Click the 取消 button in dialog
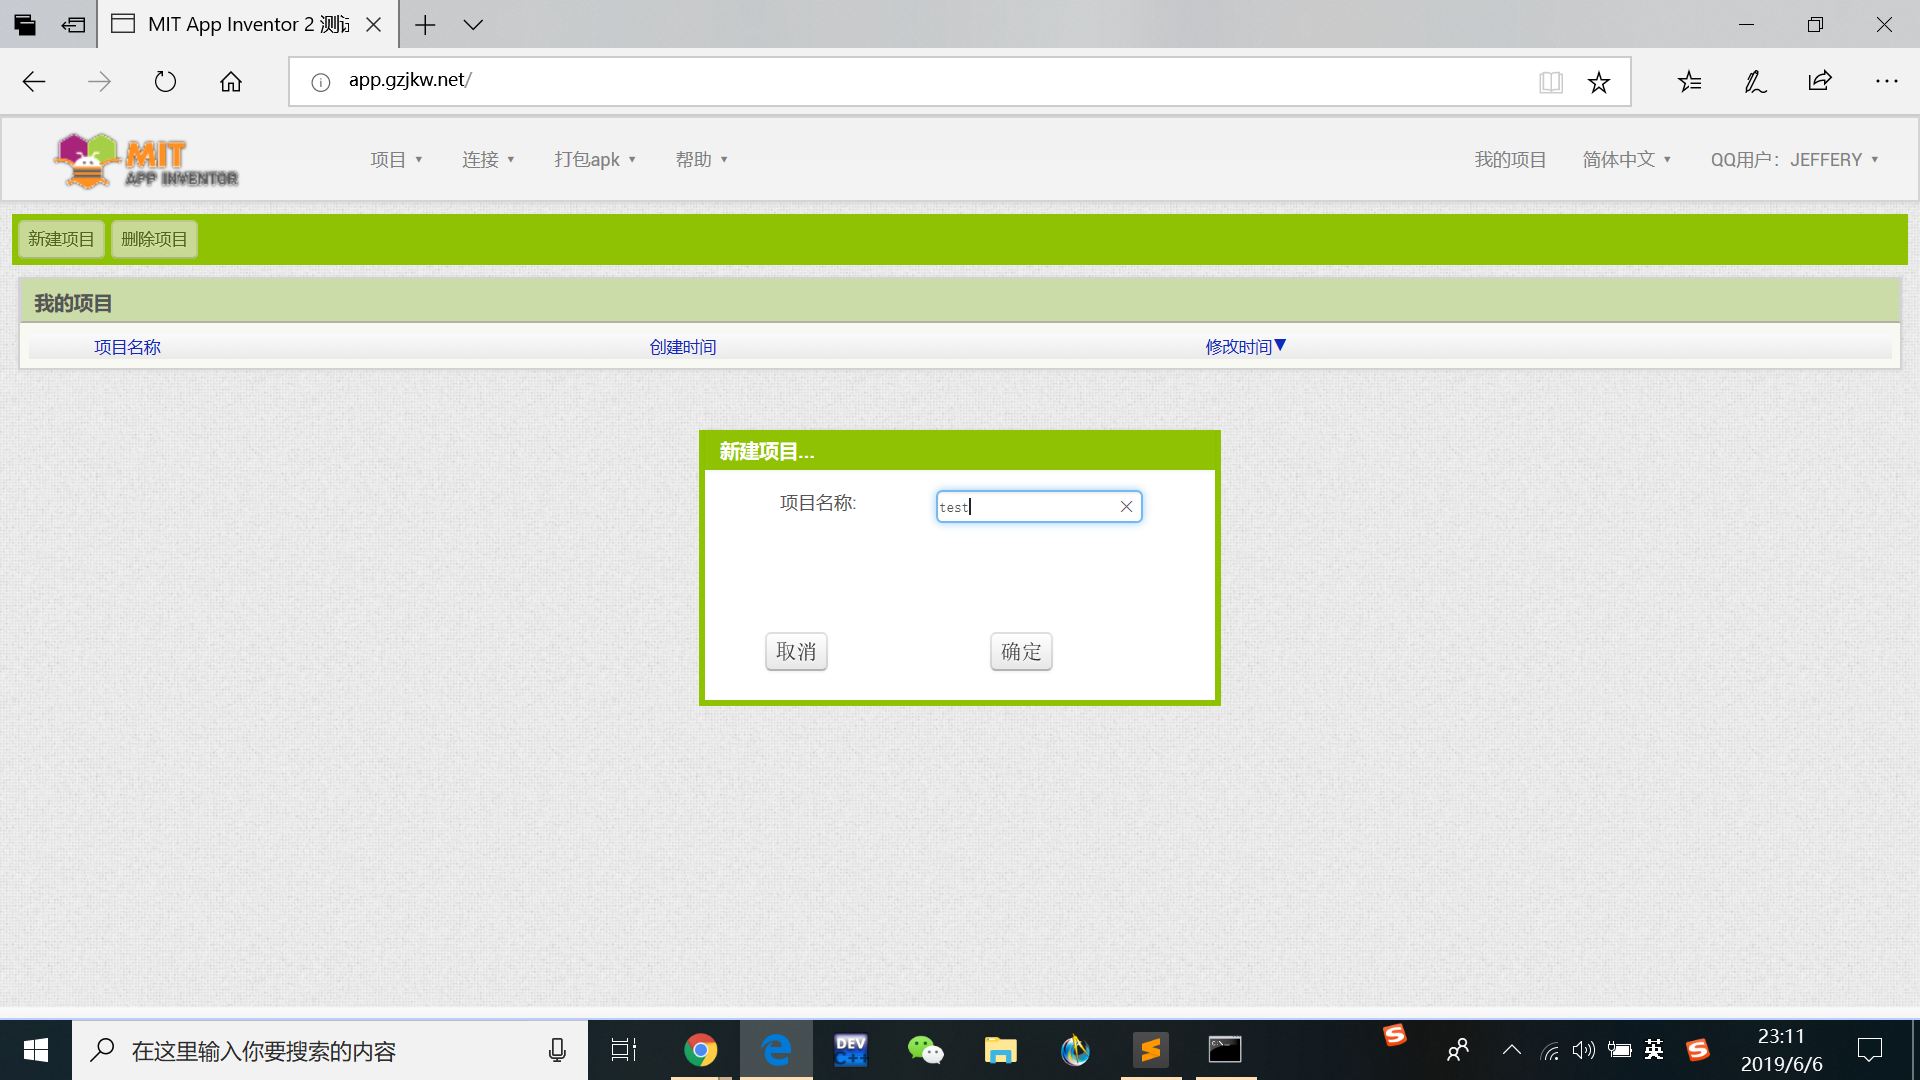The height and width of the screenshot is (1080, 1920). click(x=796, y=652)
